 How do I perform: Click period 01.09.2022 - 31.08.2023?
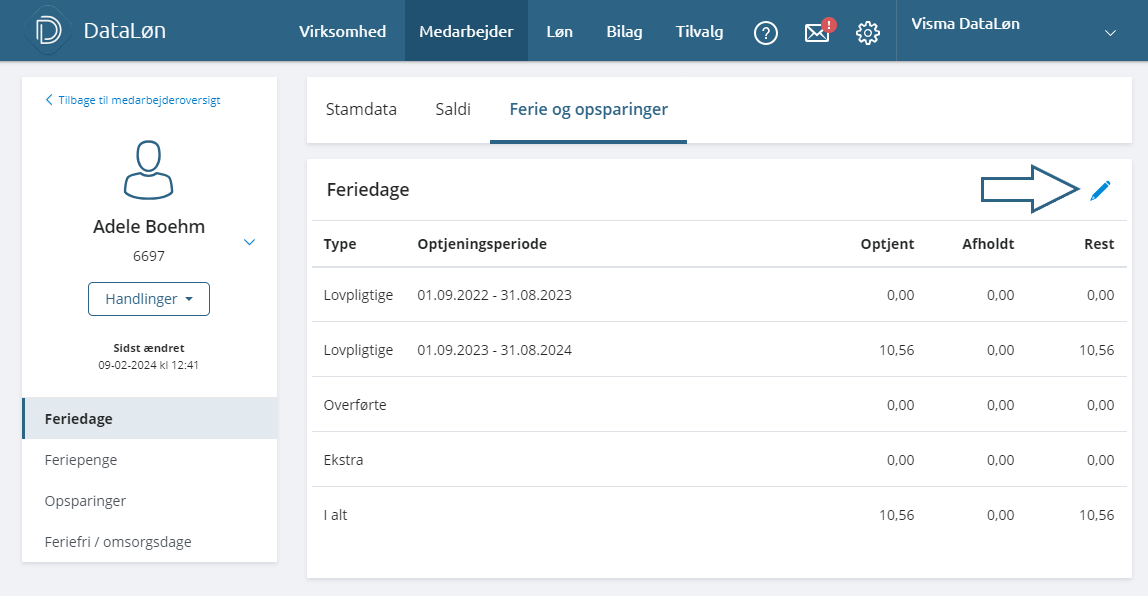[494, 295]
